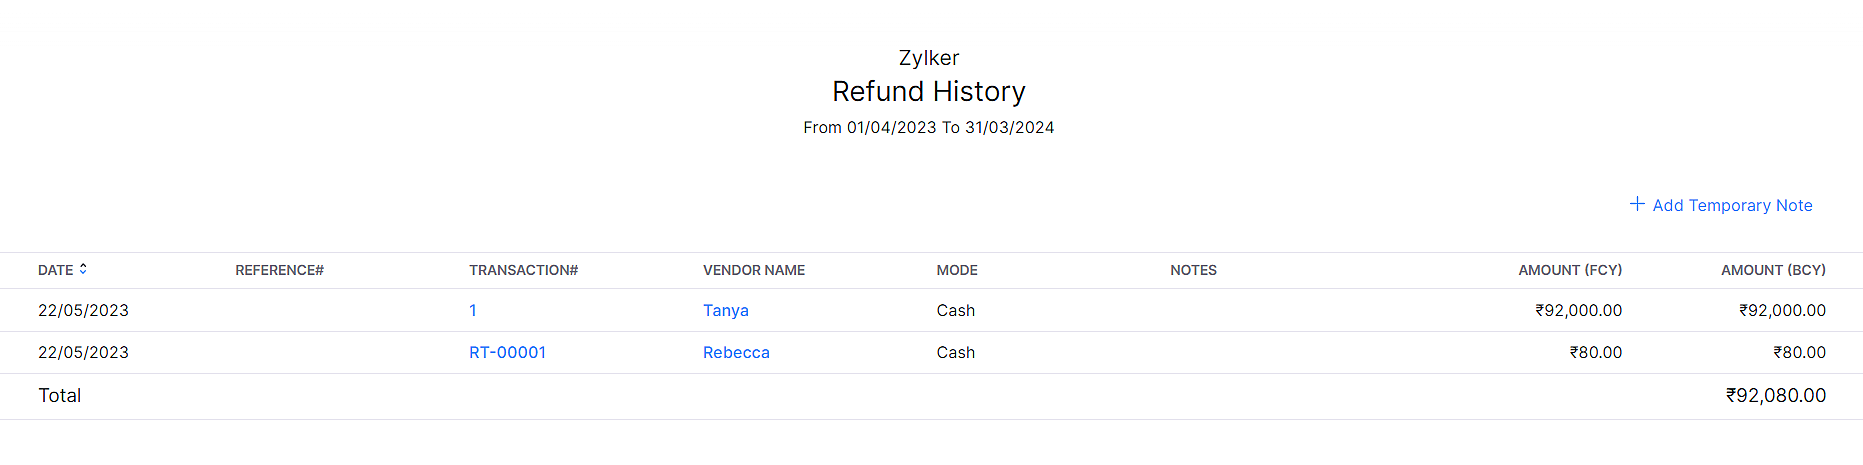
Task: Click the plus icon beside Add Temporary Note
Action: (1636, 204)
